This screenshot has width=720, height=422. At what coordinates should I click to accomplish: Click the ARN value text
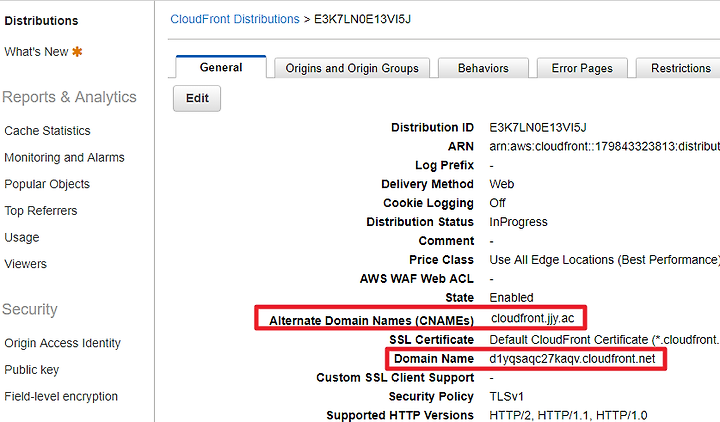(604, 146)
